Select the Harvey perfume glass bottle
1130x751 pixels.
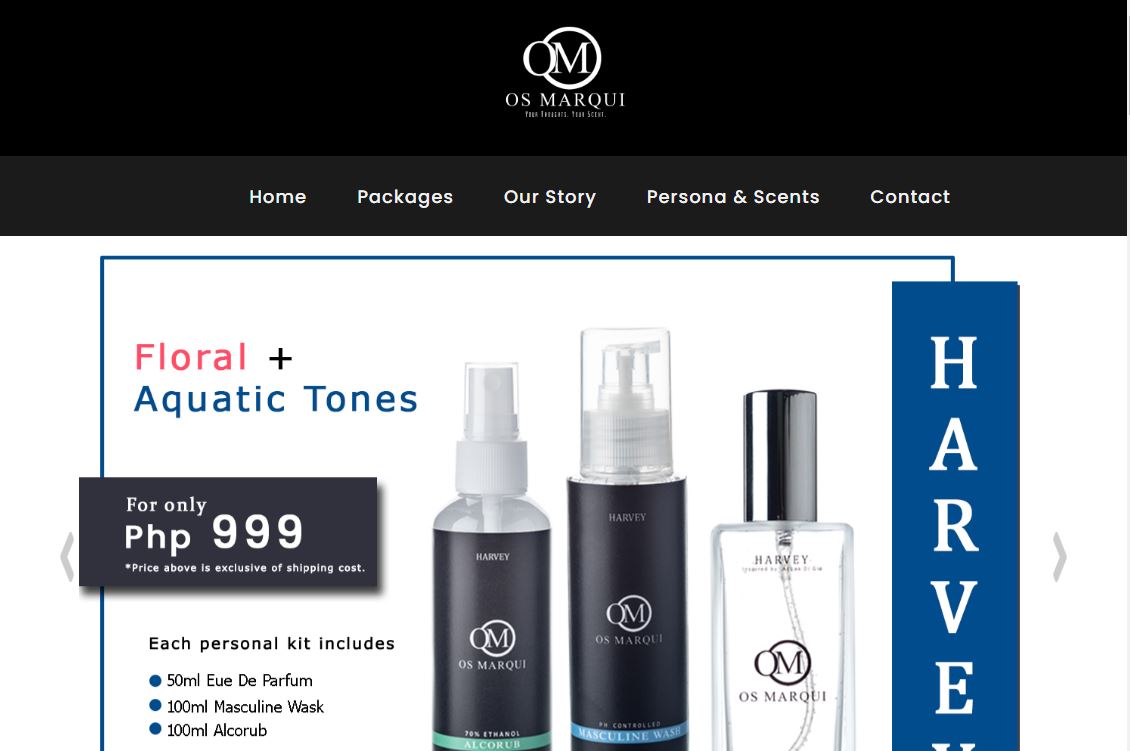tap(783, 571)
